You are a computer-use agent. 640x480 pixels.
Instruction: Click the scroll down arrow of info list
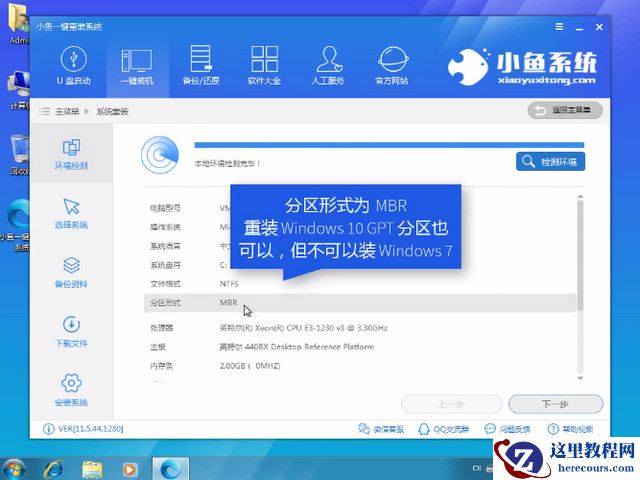pos(580,378)
